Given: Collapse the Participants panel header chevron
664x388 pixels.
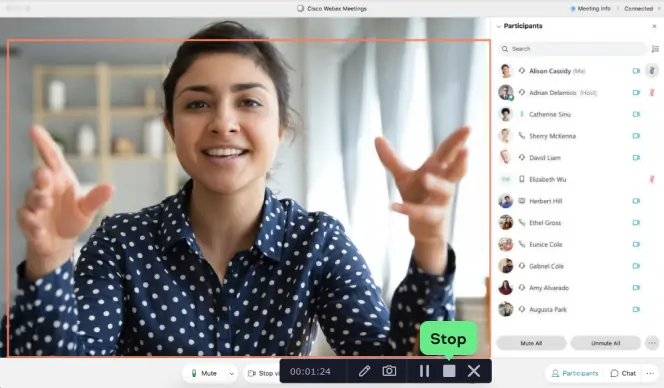Looking at the screenshot, I should pyautogui.click(x=498, y=26).
